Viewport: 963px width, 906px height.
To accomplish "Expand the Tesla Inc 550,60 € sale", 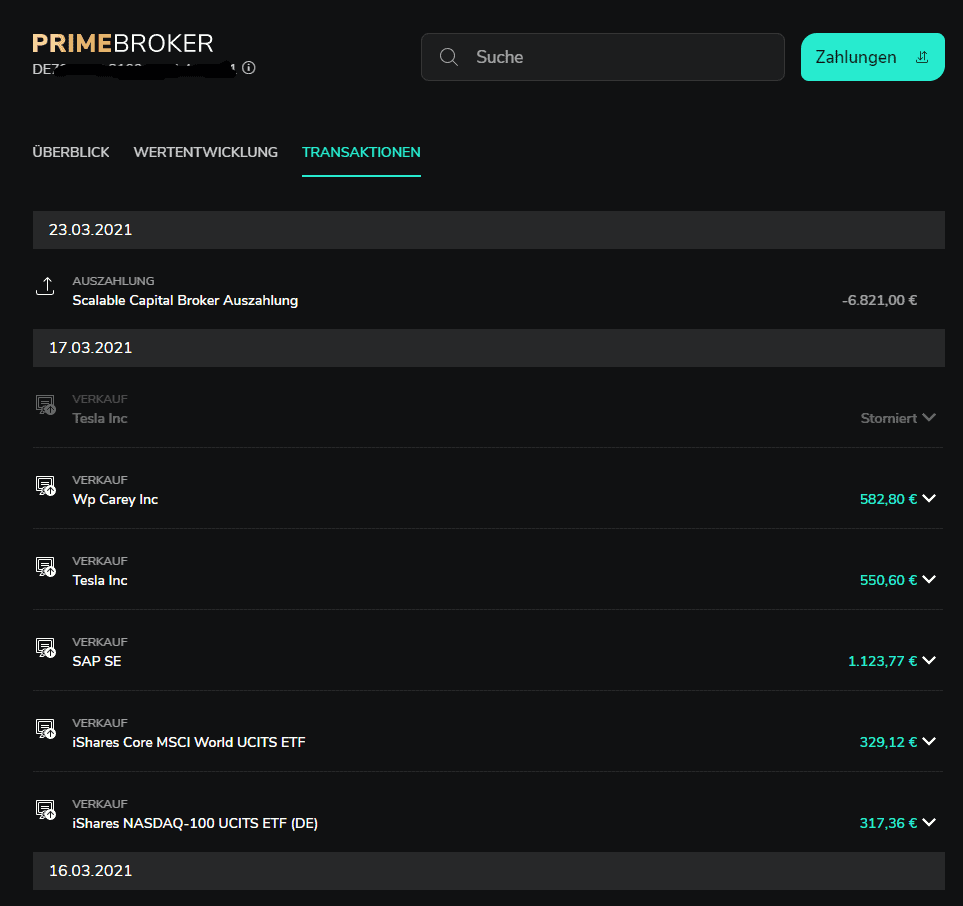I will 929,580.
